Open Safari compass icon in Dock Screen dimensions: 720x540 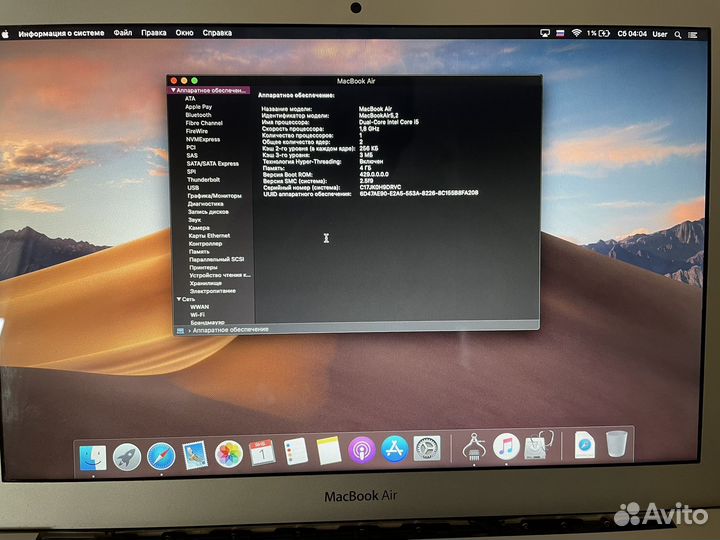[x=161, y=456]
